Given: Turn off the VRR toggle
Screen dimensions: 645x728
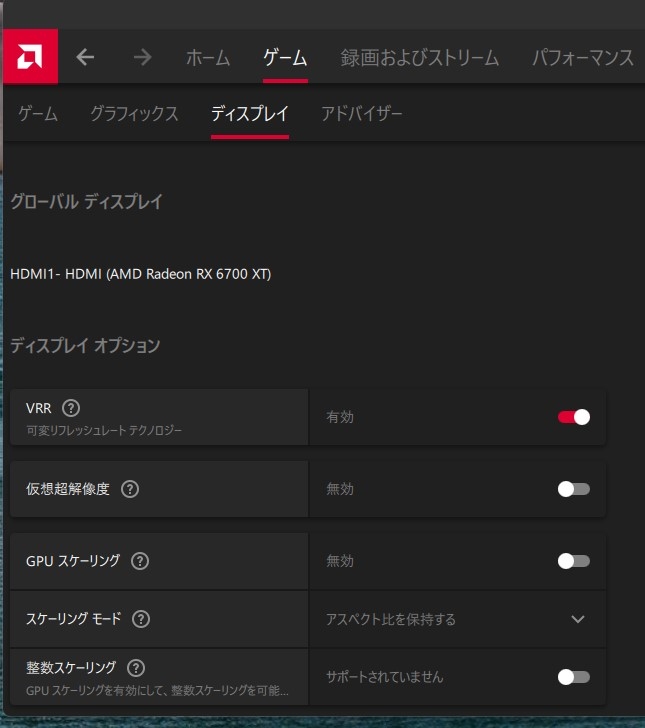Looking at the screenshot, I should coord(574,417).
